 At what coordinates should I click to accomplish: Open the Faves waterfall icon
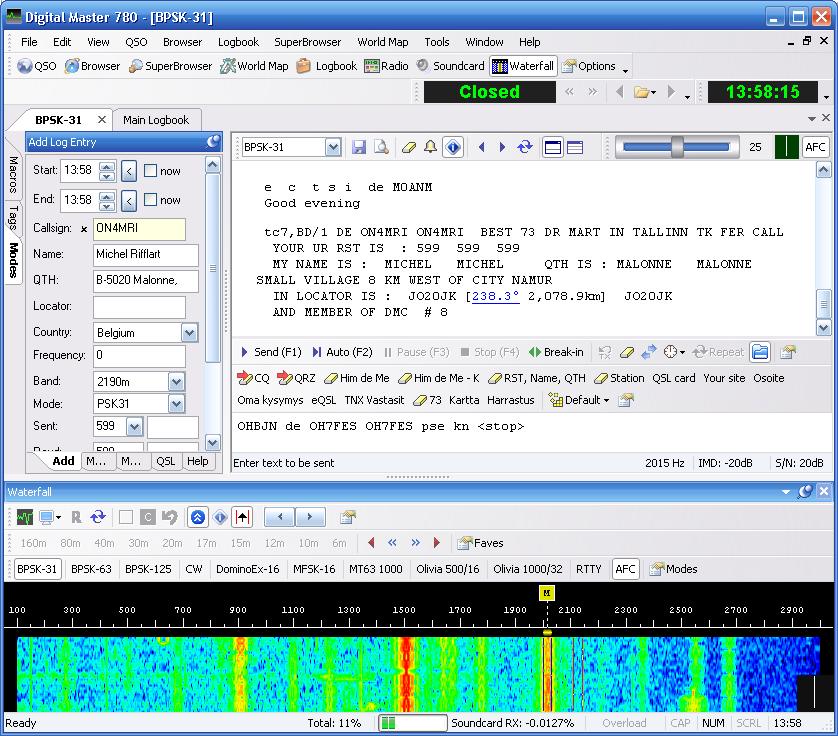480,543
